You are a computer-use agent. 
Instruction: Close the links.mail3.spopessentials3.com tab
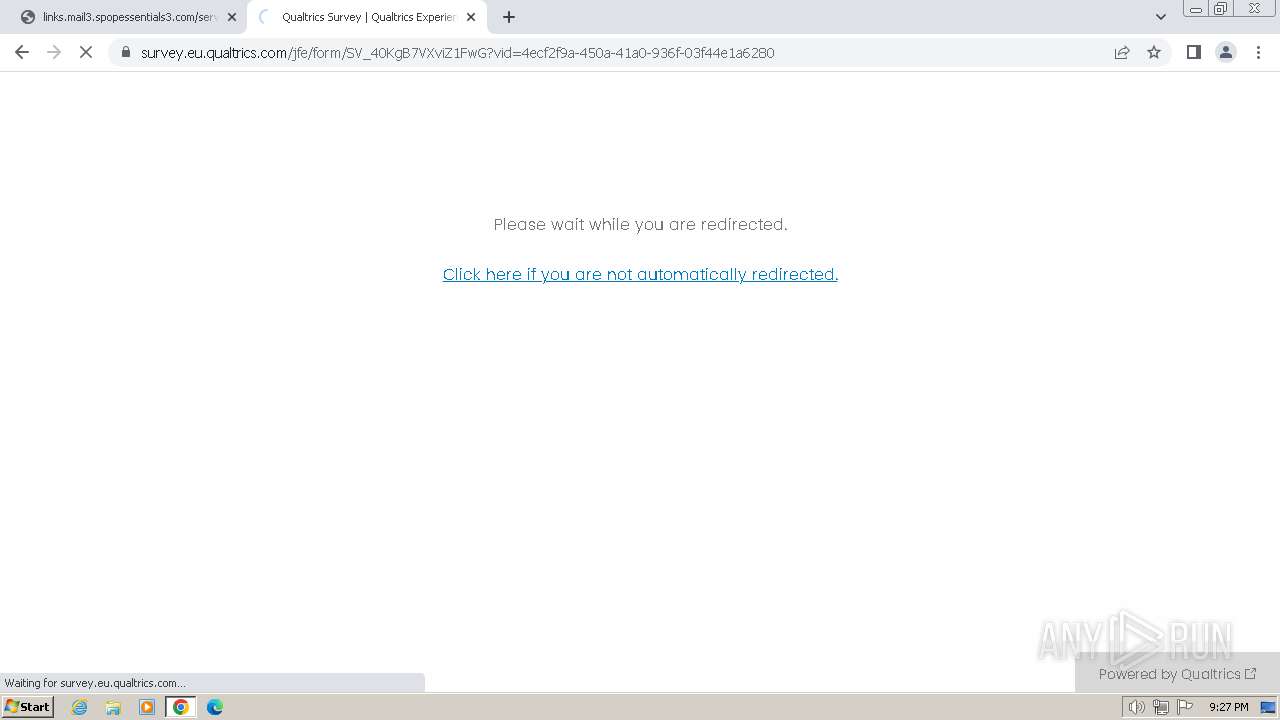click(x=232, y=17)
